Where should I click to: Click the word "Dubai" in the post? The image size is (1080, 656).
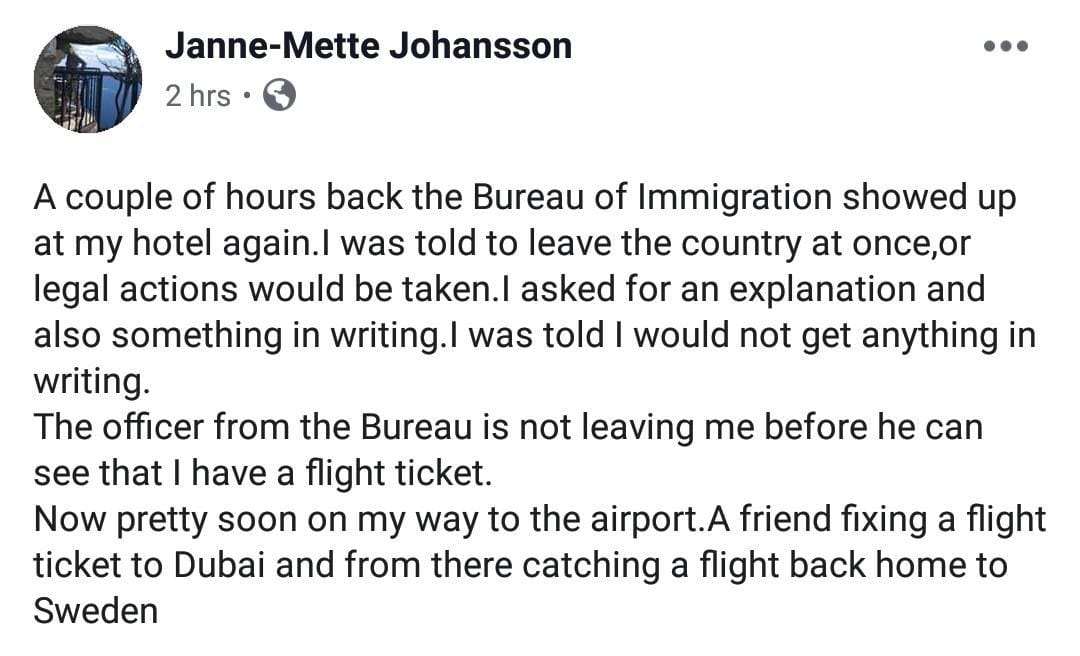coord(220,565)
